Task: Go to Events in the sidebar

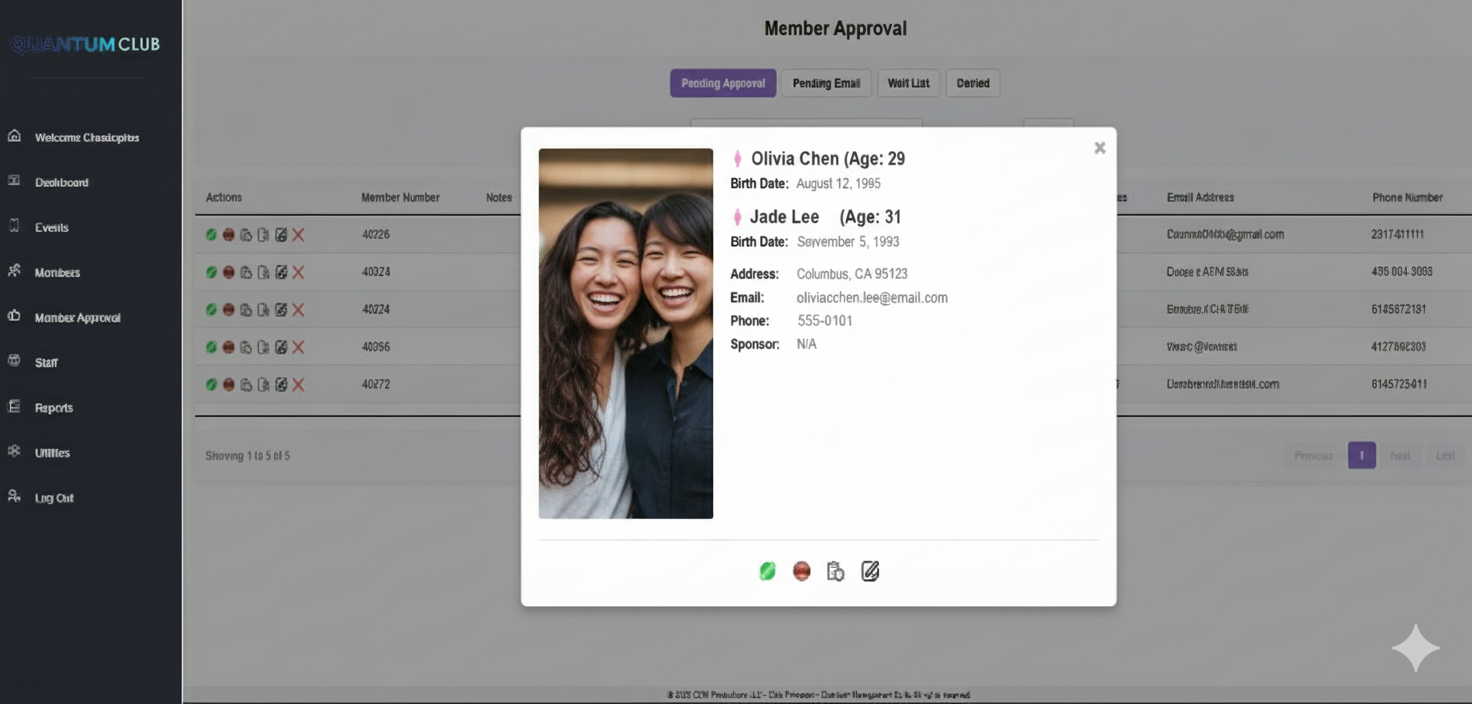Action: pos(51,228)
